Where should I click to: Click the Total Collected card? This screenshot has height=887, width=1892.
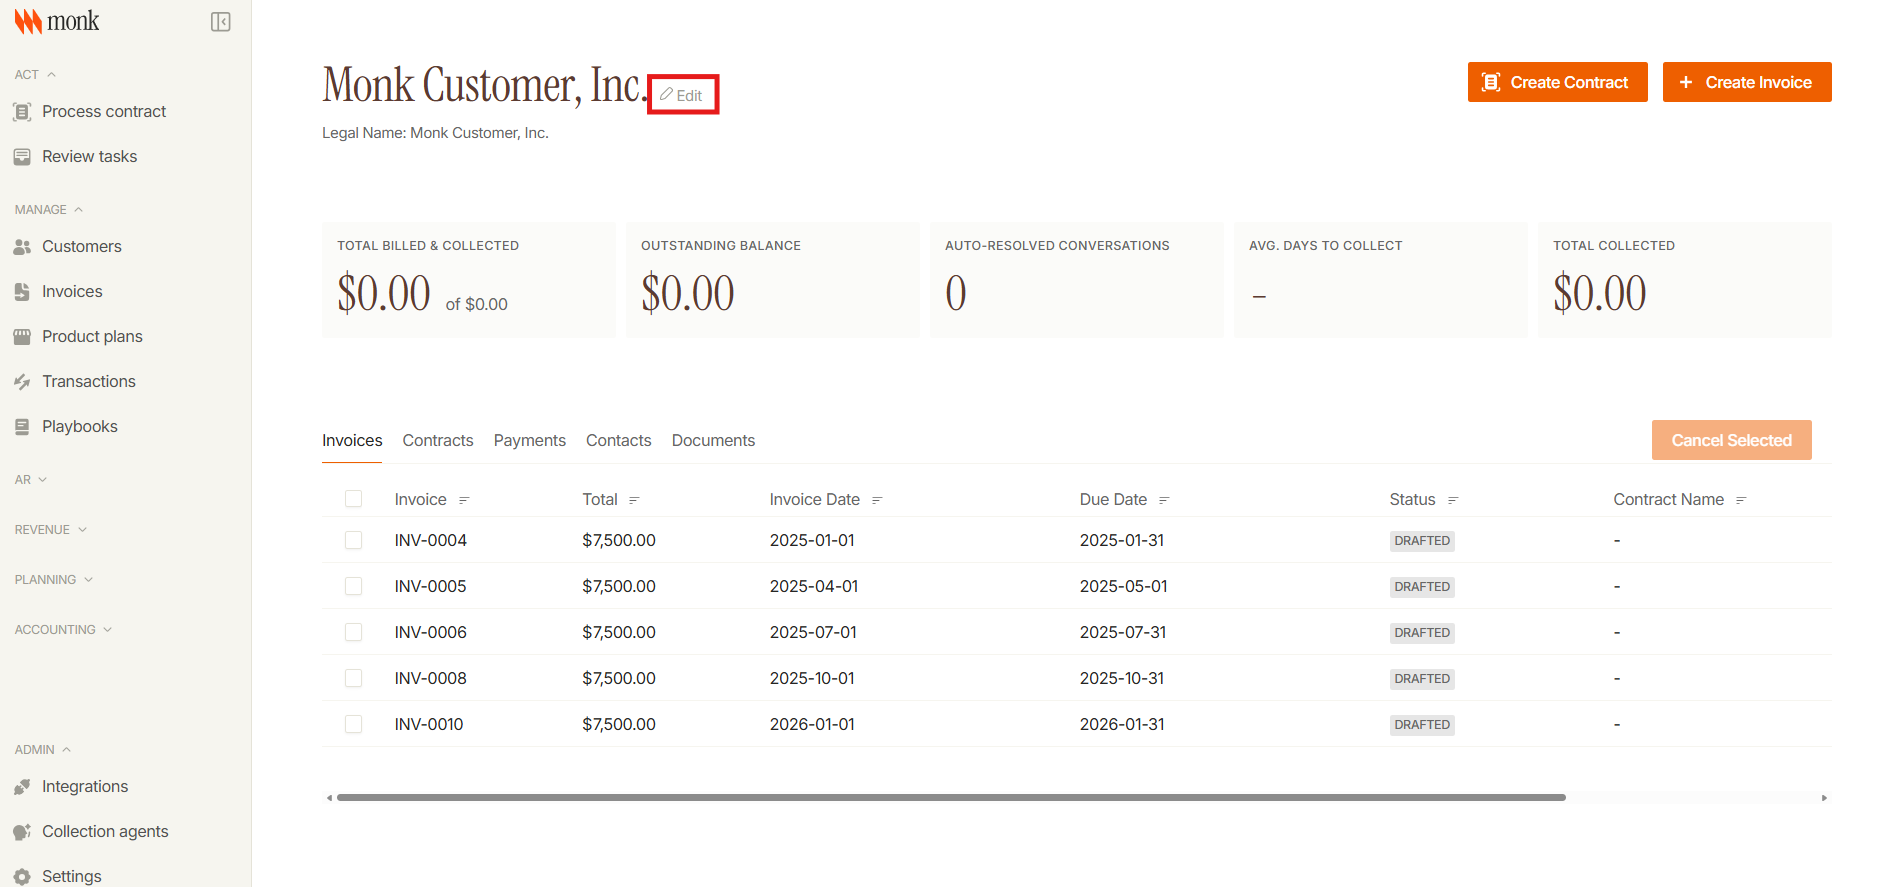[1685, 280]
